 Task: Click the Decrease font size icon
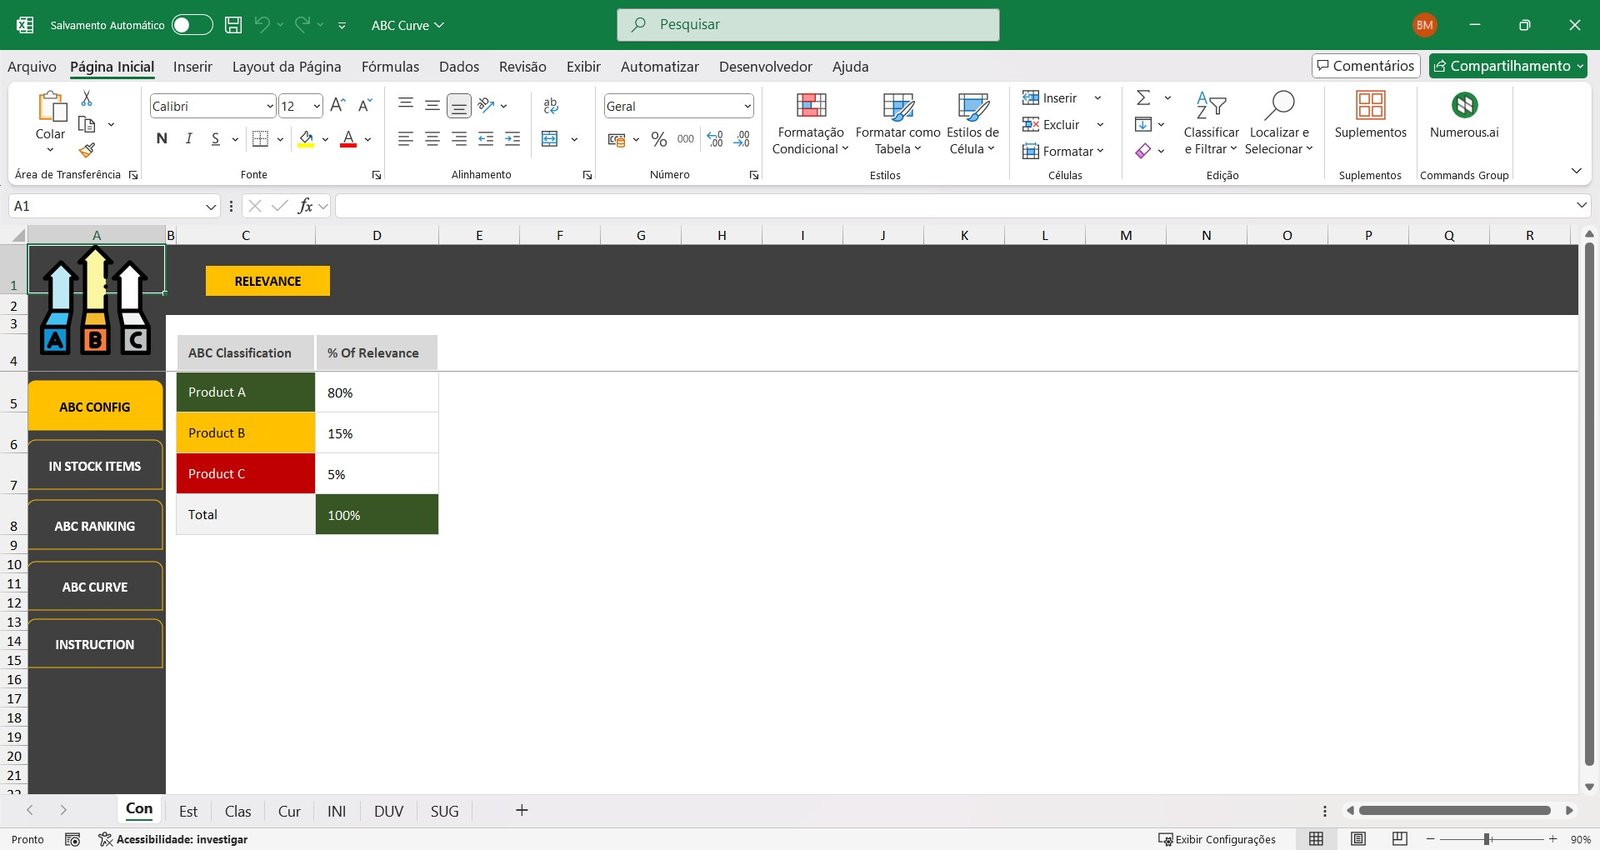(365, 105)
